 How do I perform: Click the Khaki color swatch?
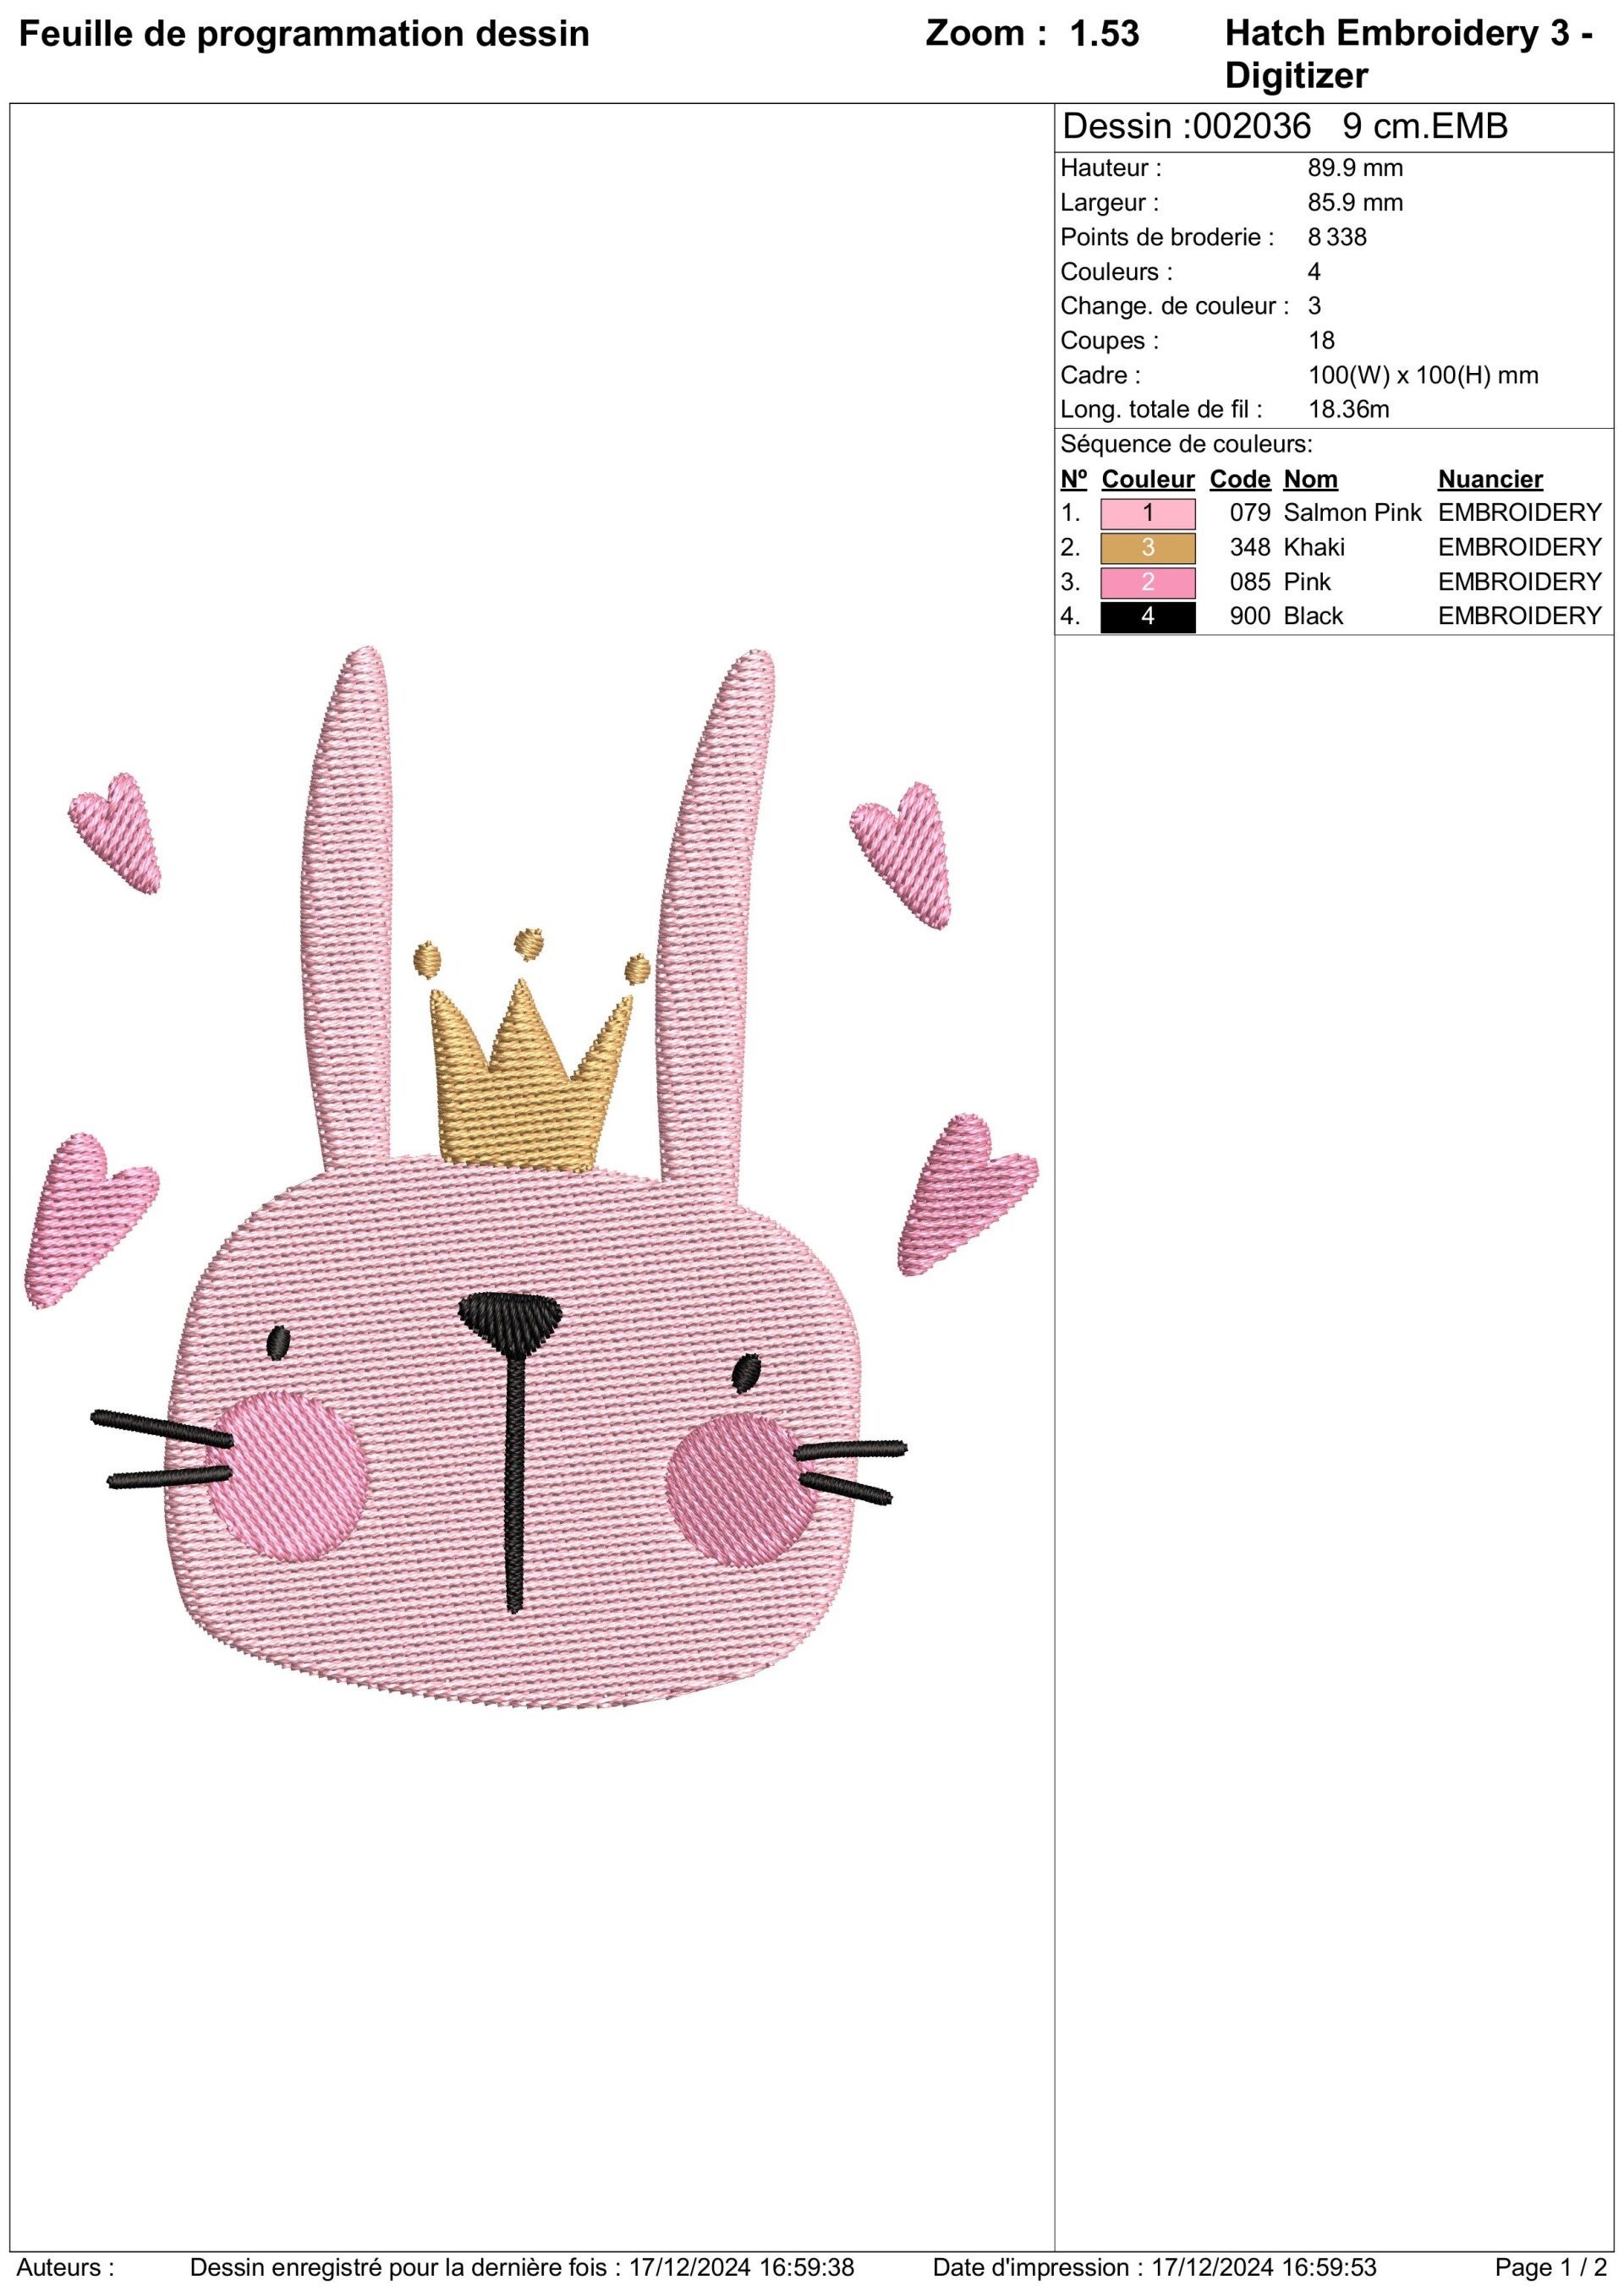pos(1147,548)
